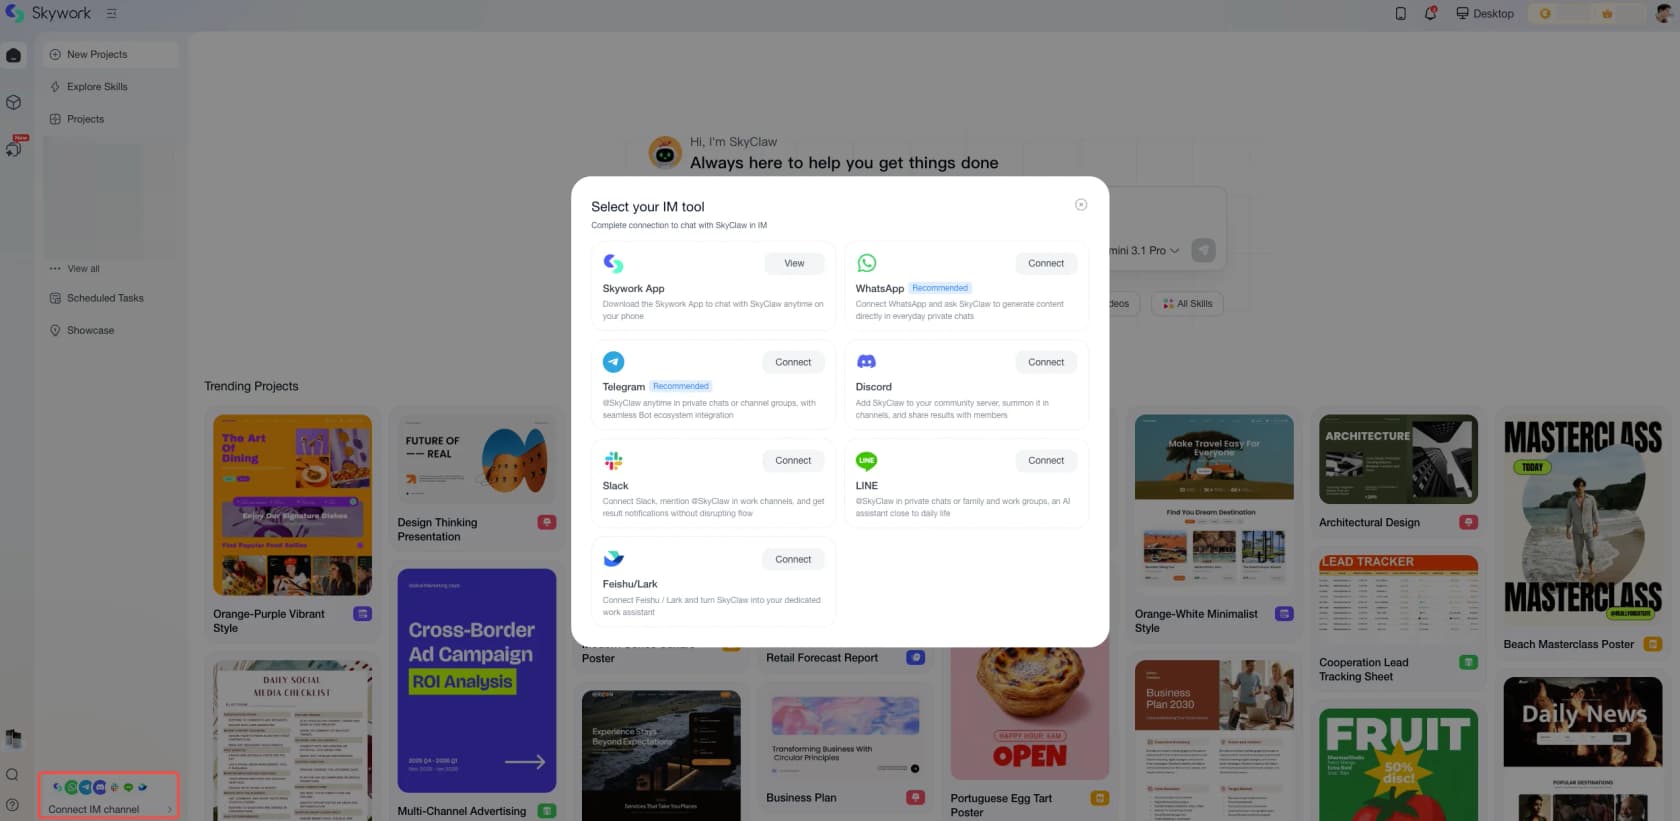Click the Trending Projects heading

coord(251,386)
